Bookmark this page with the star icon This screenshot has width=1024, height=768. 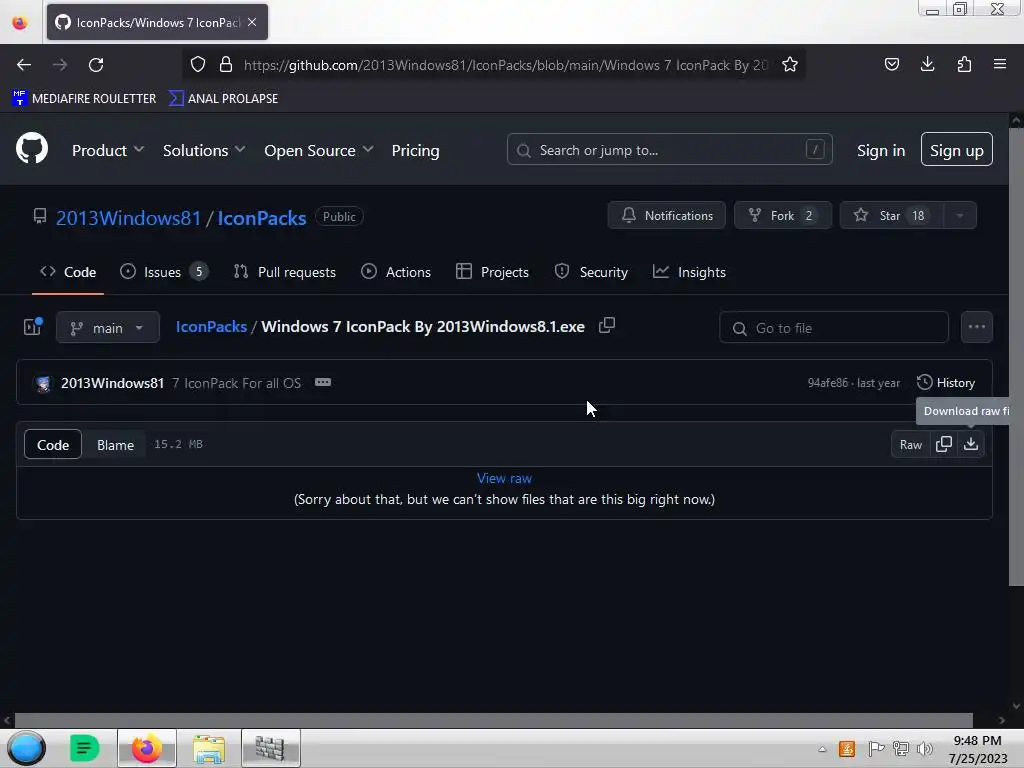pos(790,64)
